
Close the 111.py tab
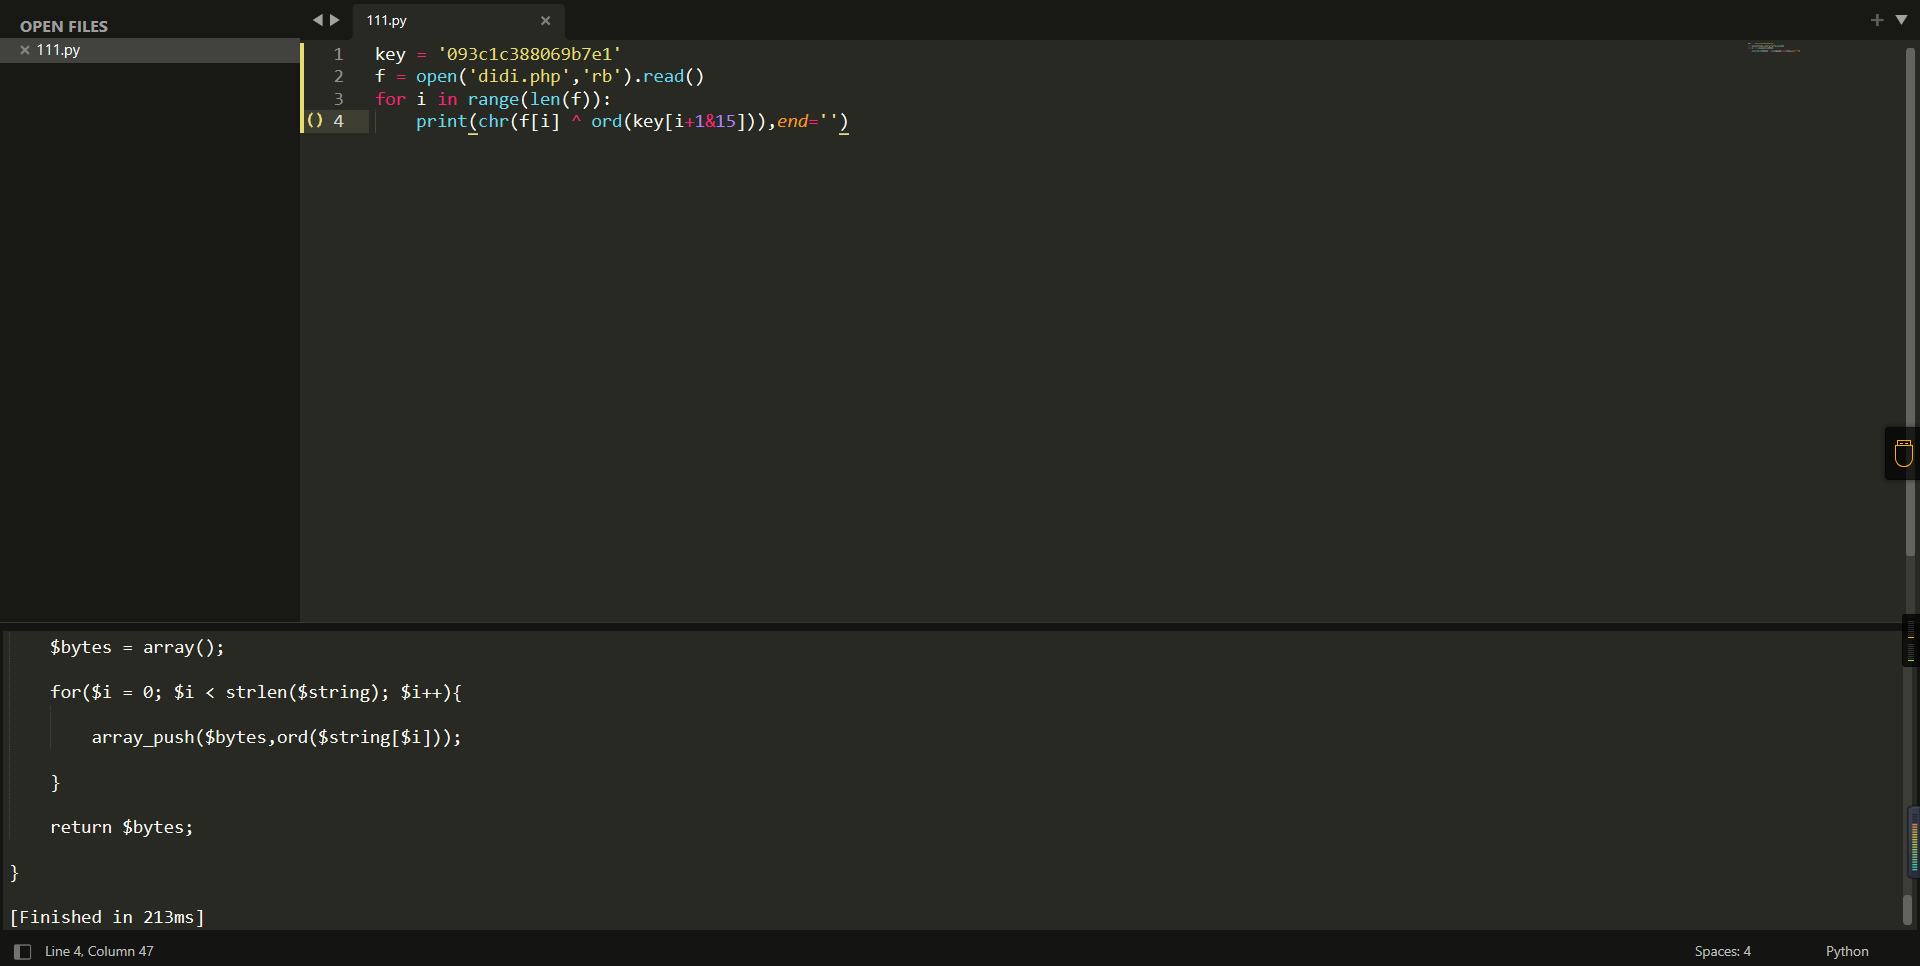(x=545, y=20)
